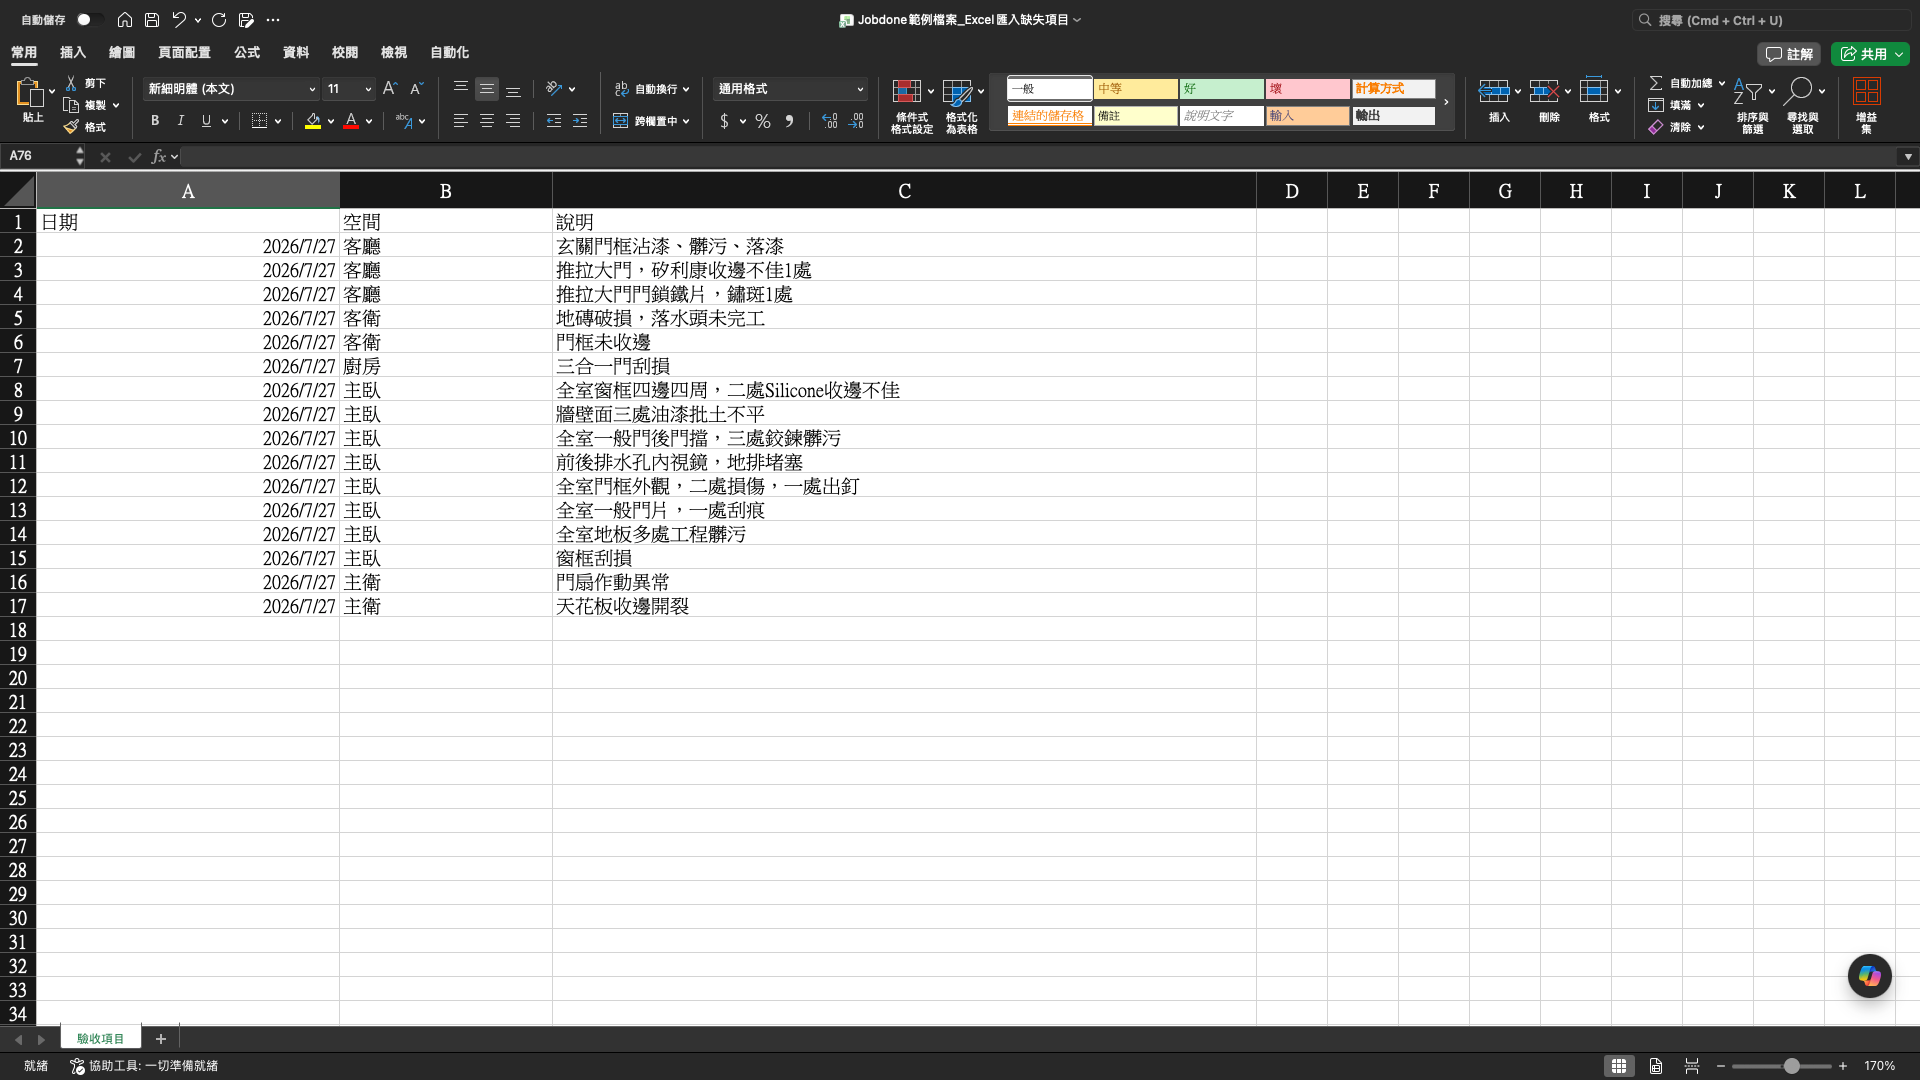Open Conditional Formatting (條件式格式設定)
The image size is (1920, 1080).
click(x=912, y=106)
